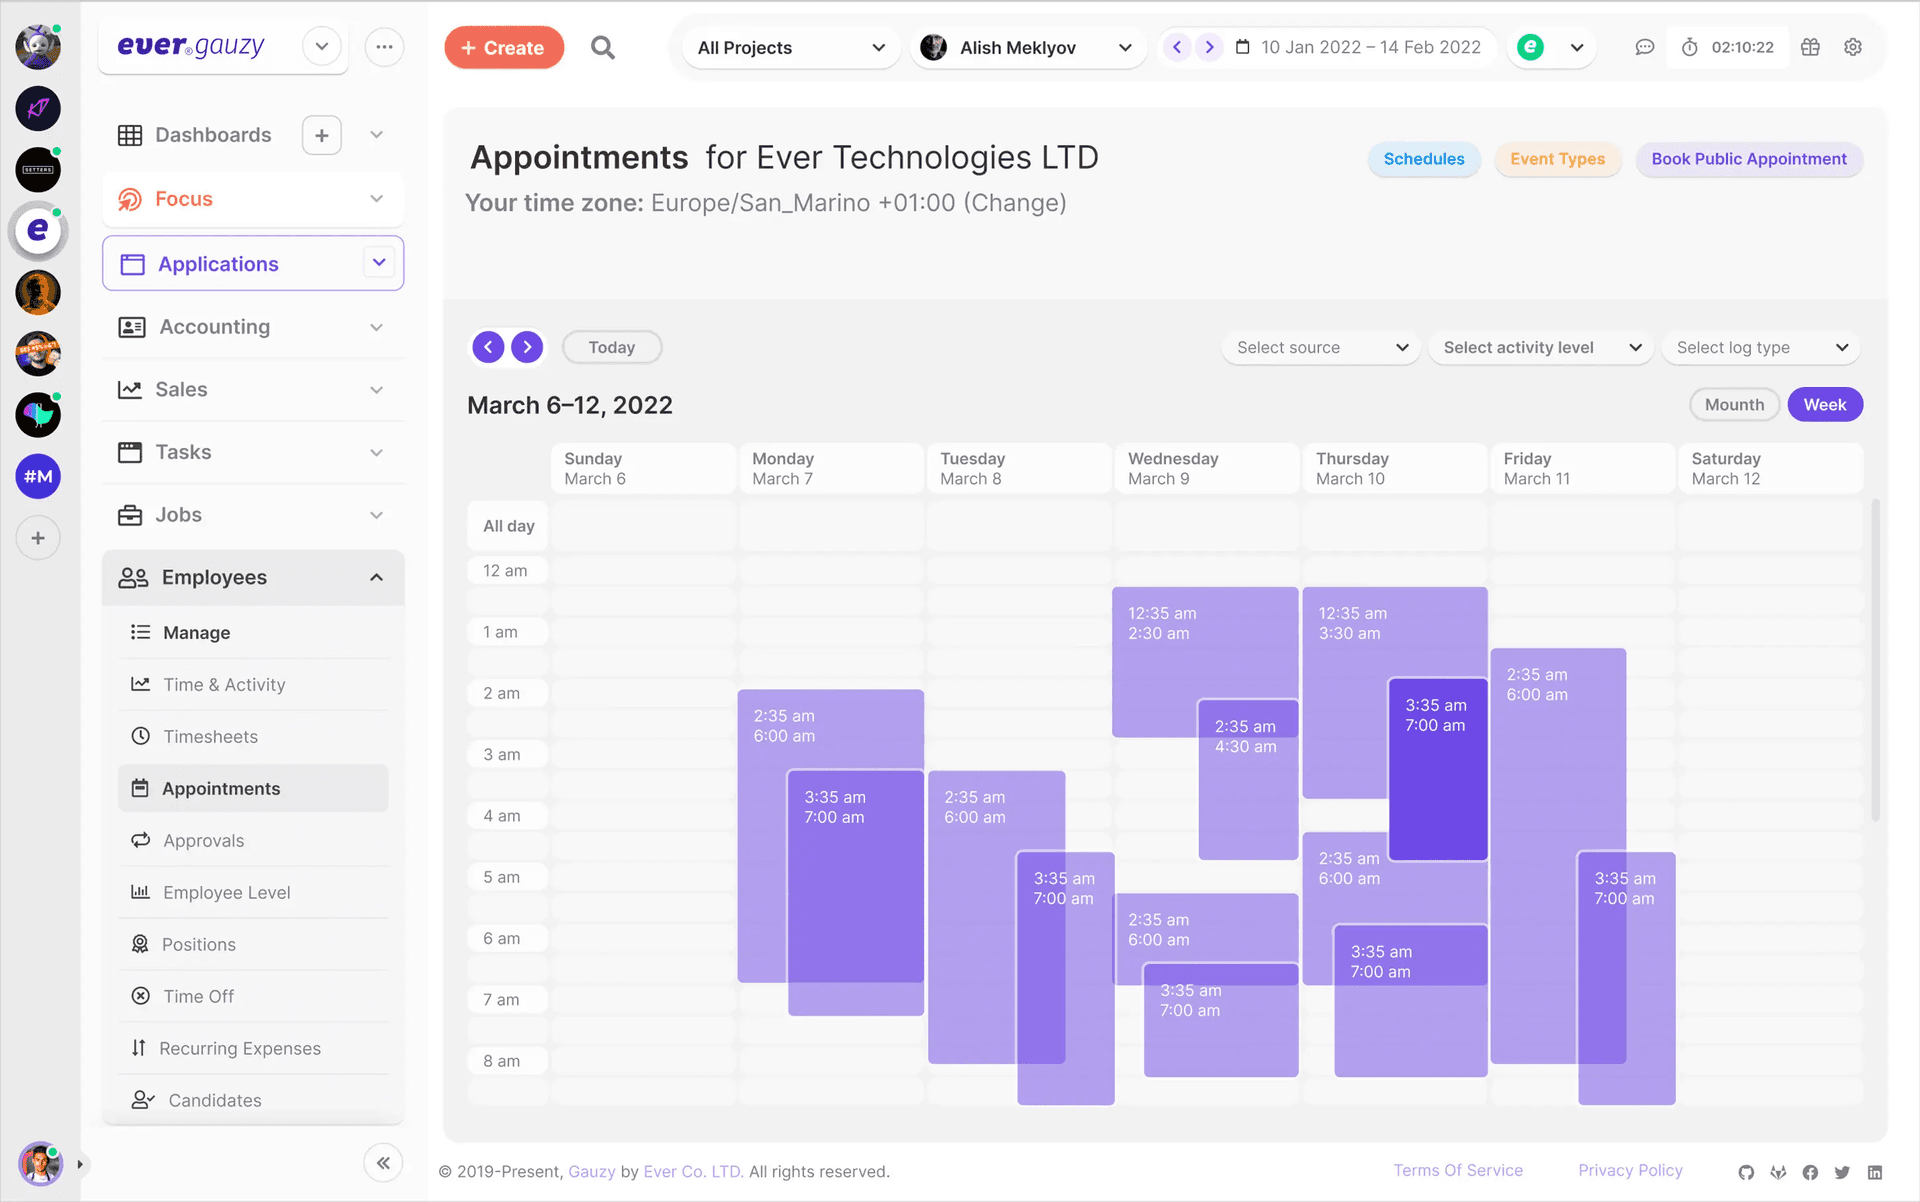Open settings gear icon in top bar
Screen dimensions: 1920x1202
point(1852,47)
